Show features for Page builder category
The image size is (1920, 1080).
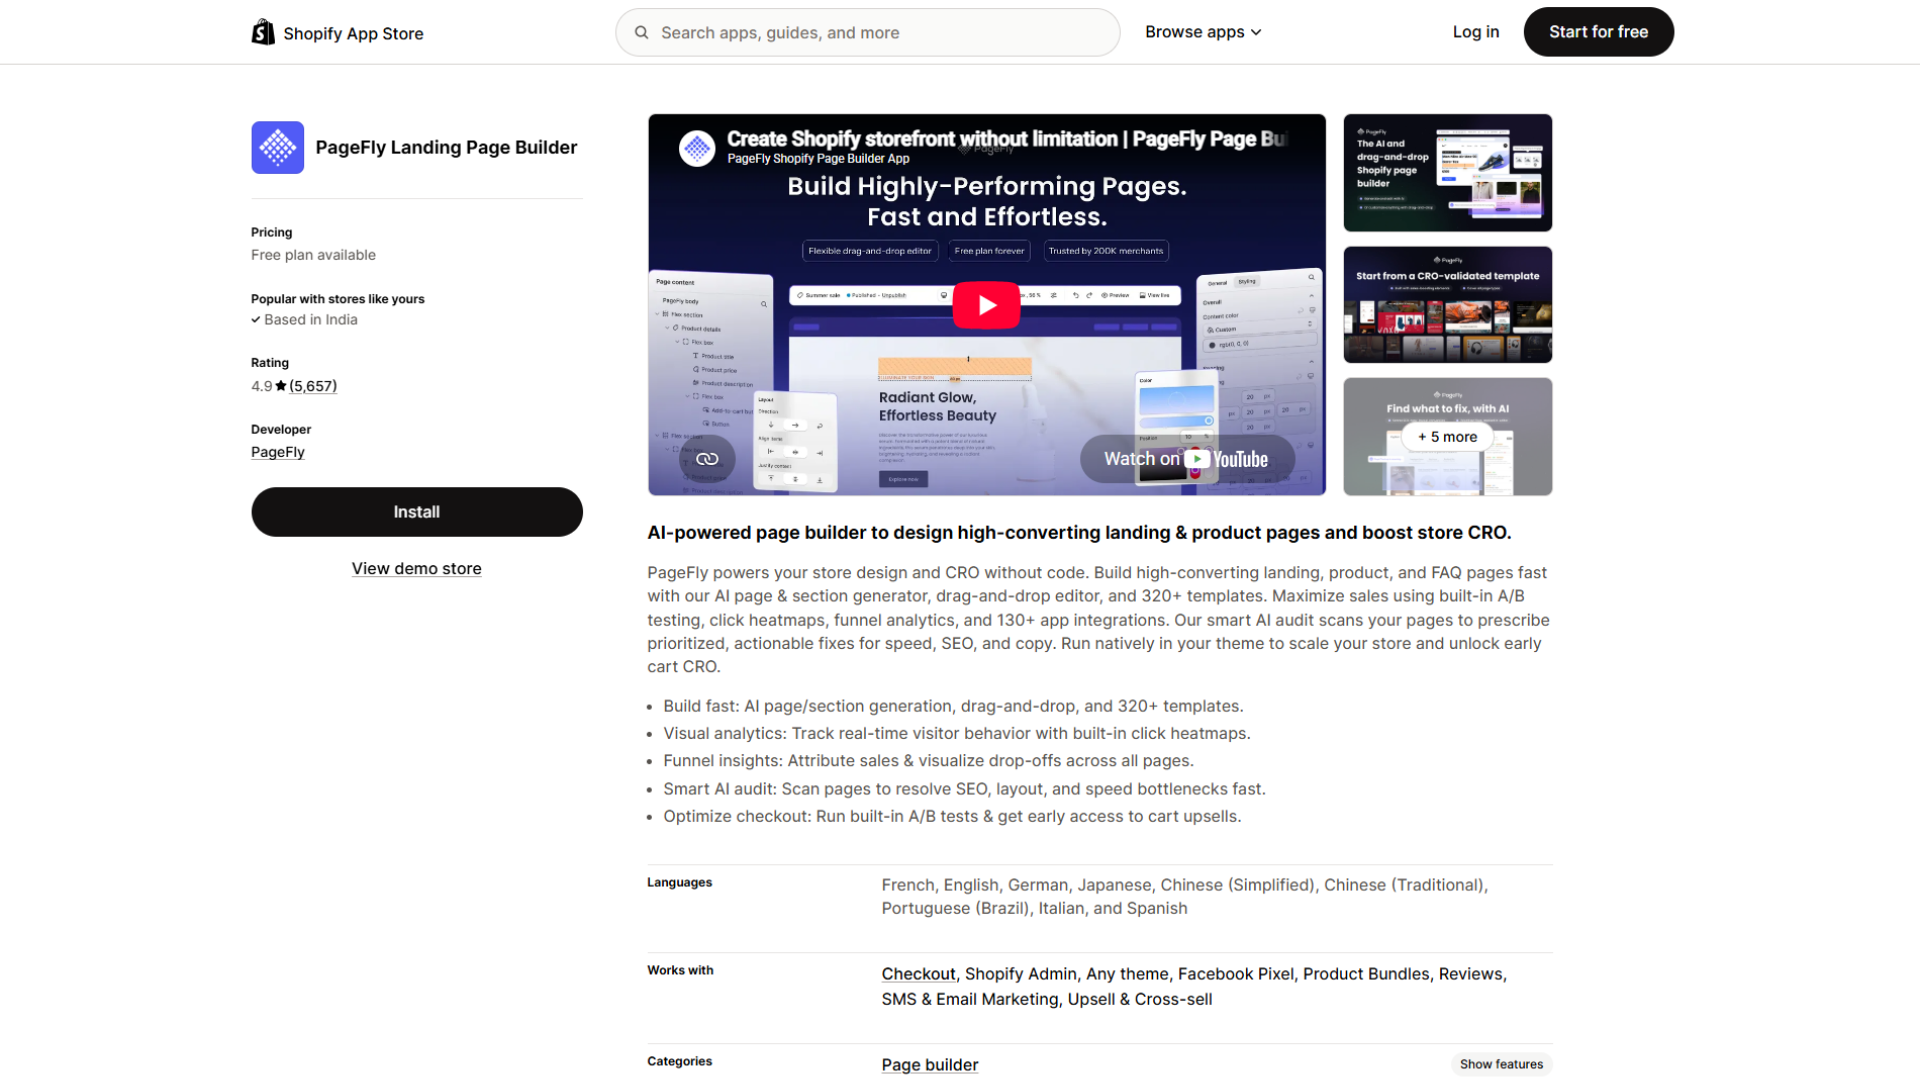1501,1064
